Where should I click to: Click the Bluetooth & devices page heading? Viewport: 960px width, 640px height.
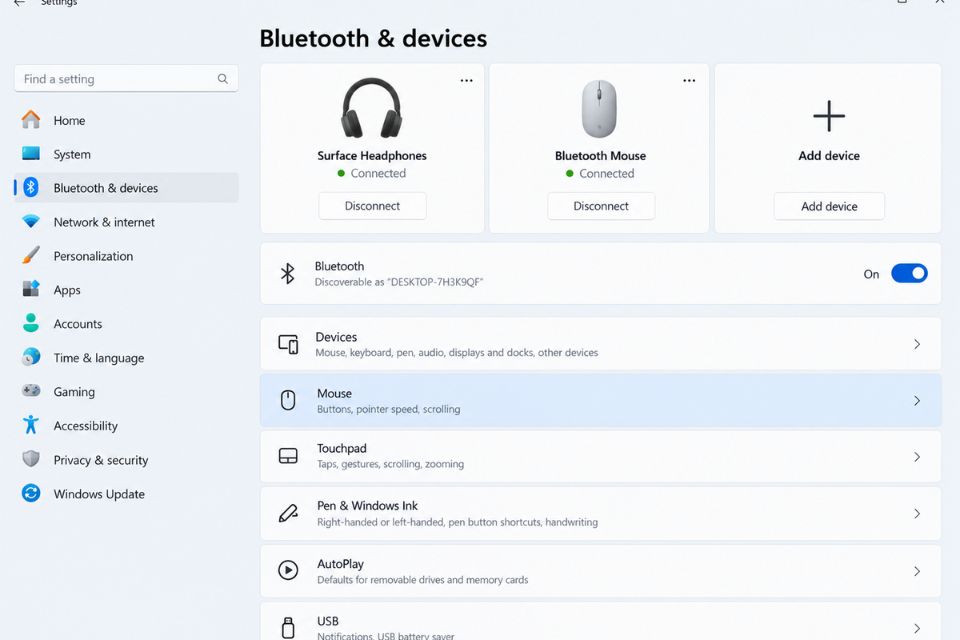[373, 39]
